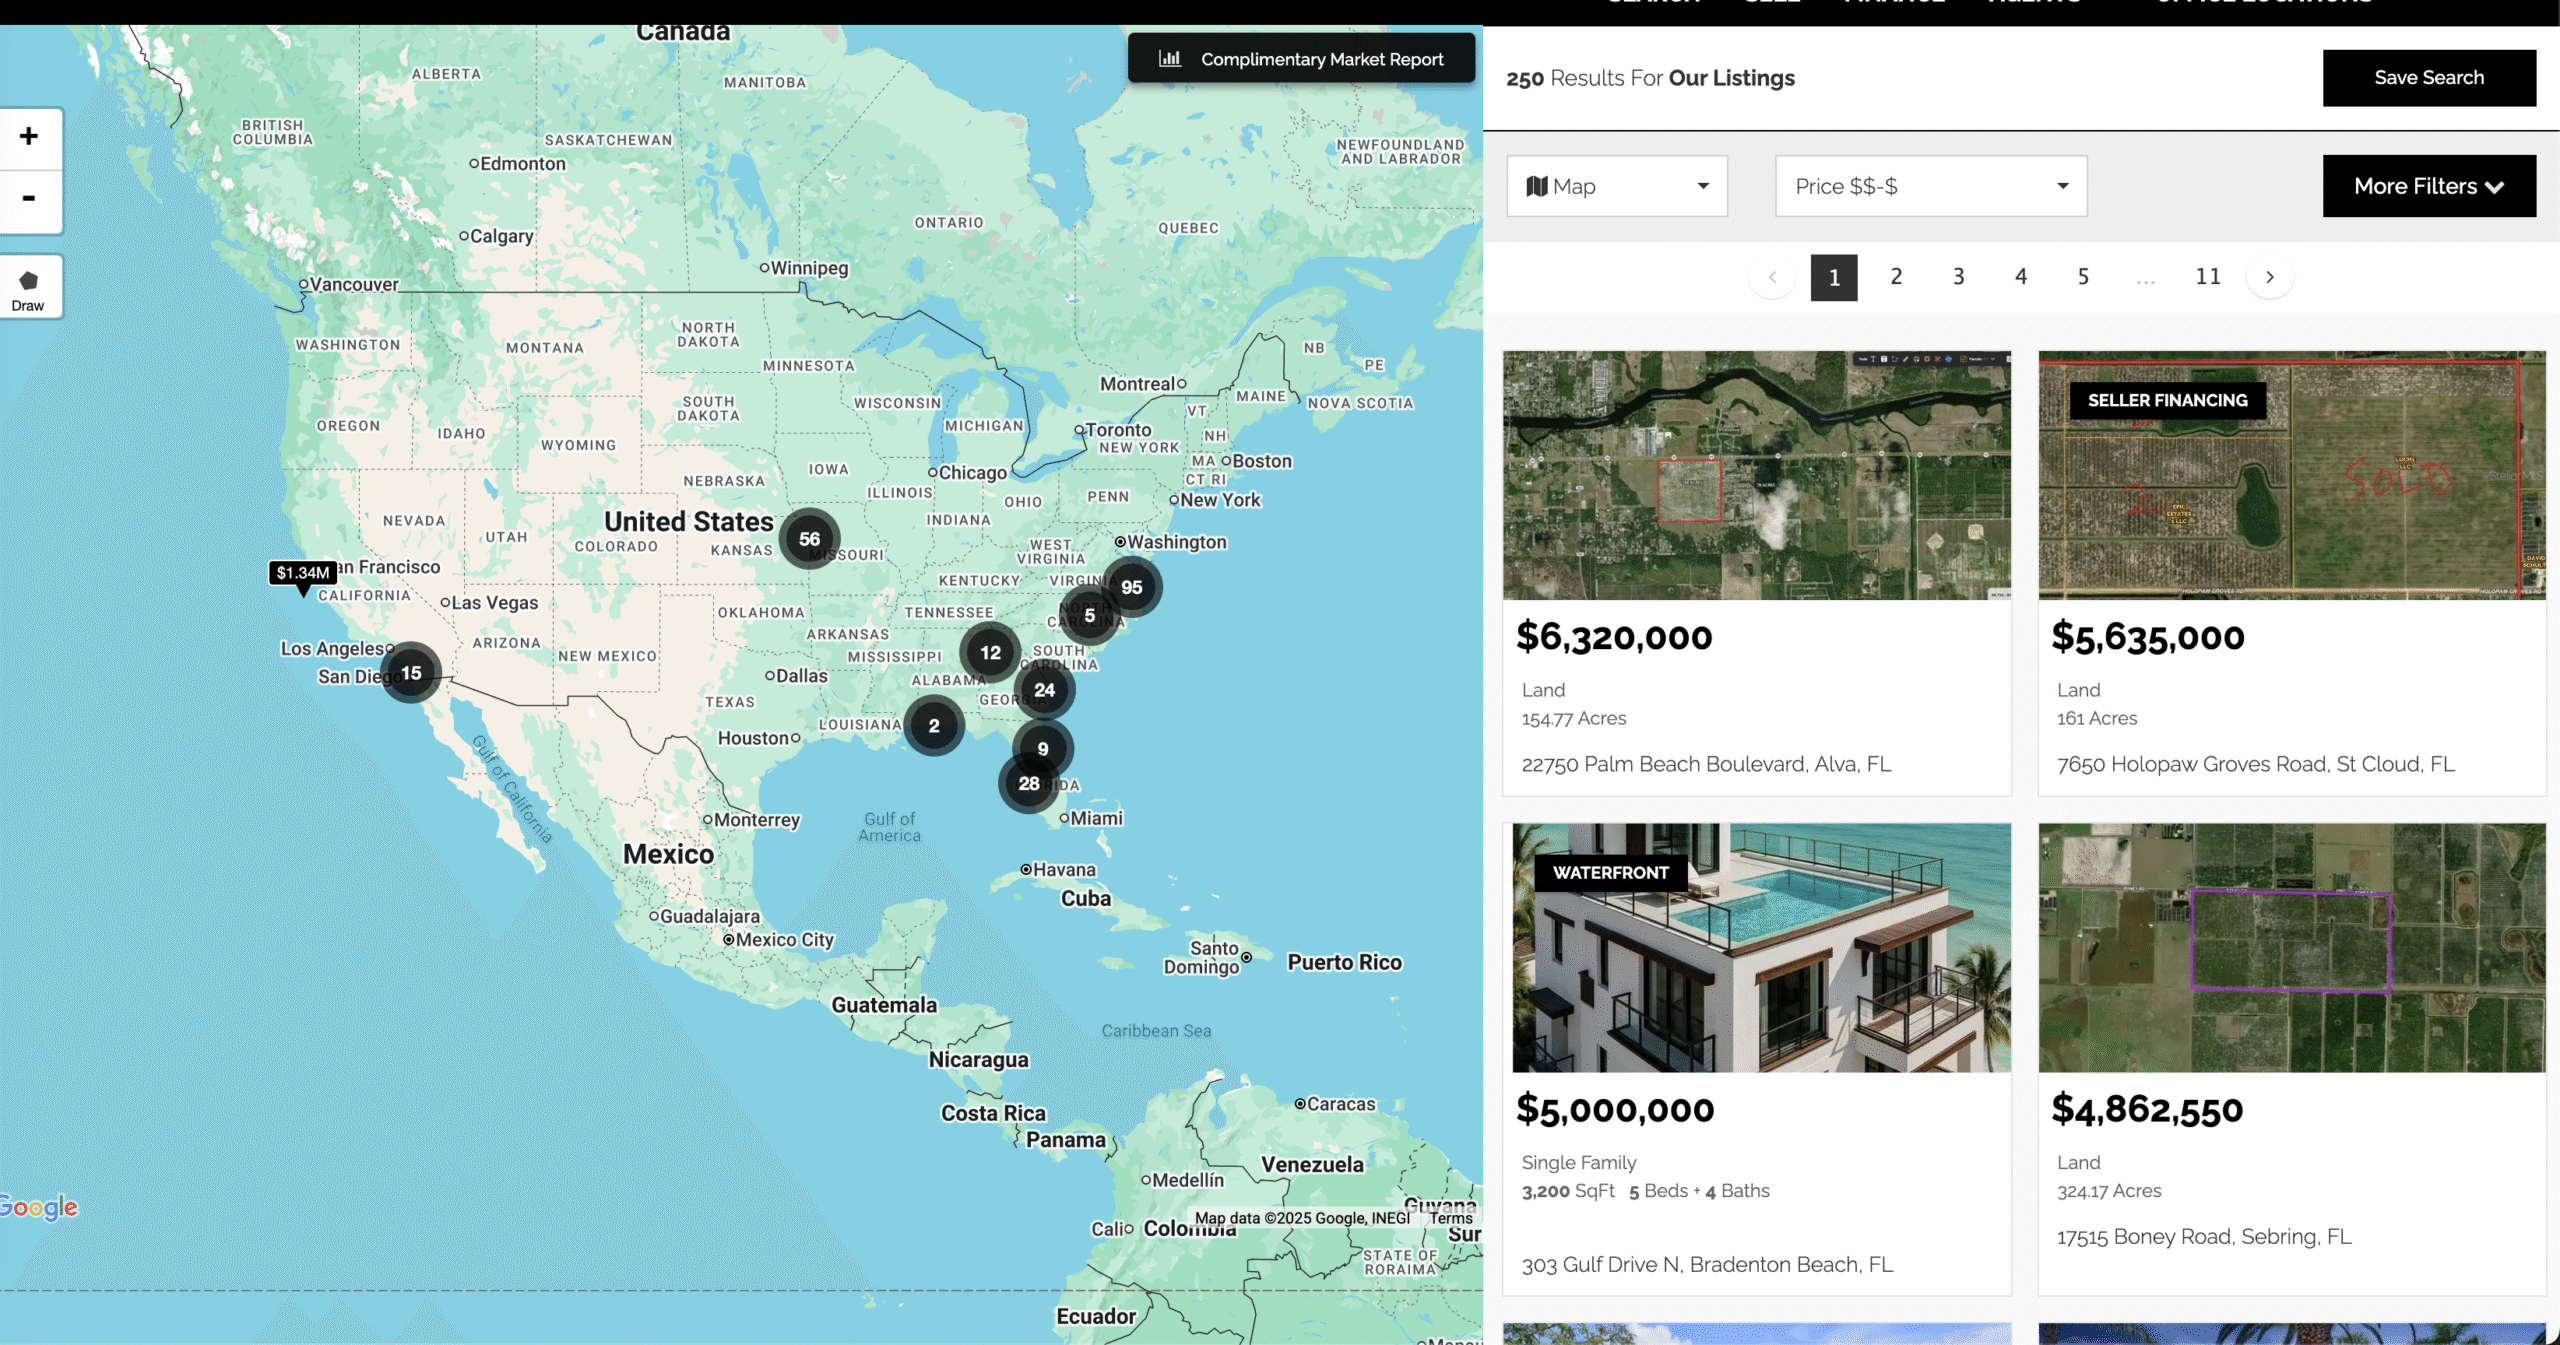This screenshot has width=2560, height=1345.
Task: Expand the More Filters panel
Action: [x=2428, y=186]
